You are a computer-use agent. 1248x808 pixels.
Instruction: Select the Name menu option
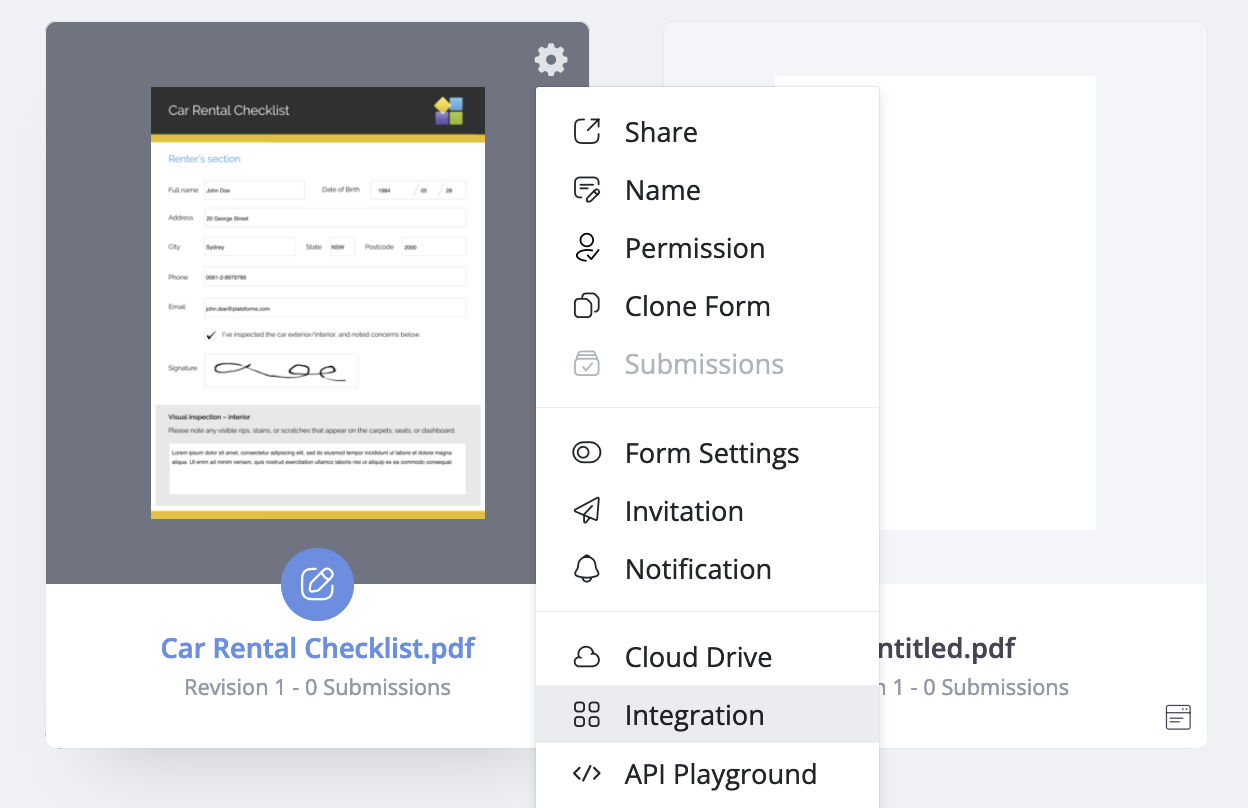pyautogui.click(x=662, y=190)
